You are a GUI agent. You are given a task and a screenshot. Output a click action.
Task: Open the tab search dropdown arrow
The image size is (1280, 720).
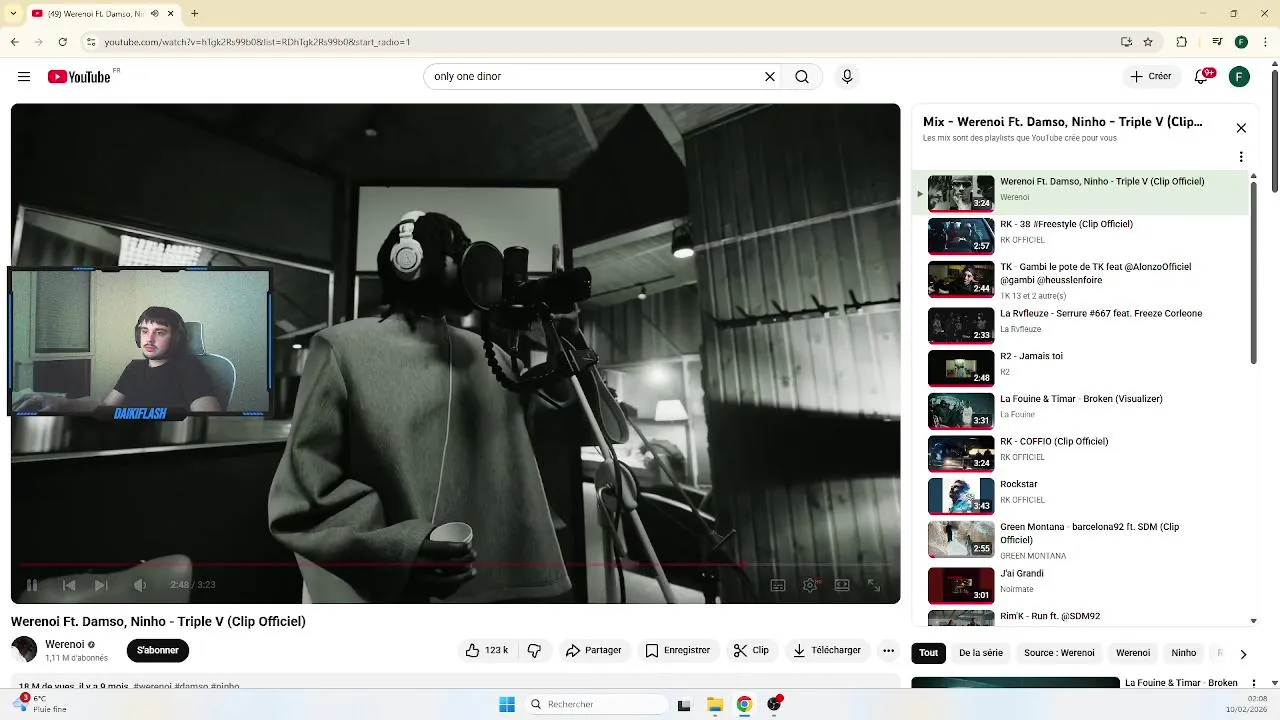pyautogui.click(x=11, y=14)
